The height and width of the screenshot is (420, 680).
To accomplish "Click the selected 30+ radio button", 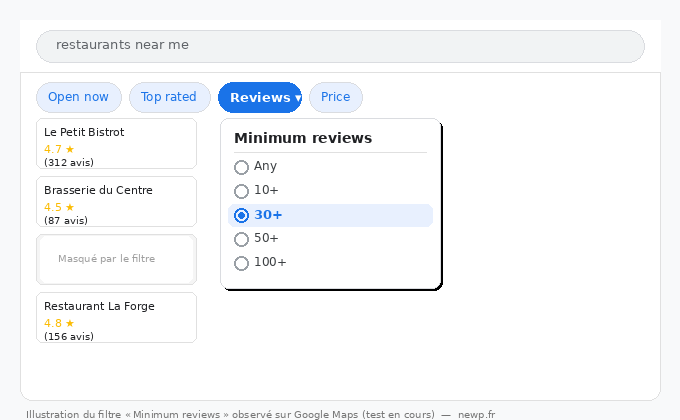I will coord(241,215).
